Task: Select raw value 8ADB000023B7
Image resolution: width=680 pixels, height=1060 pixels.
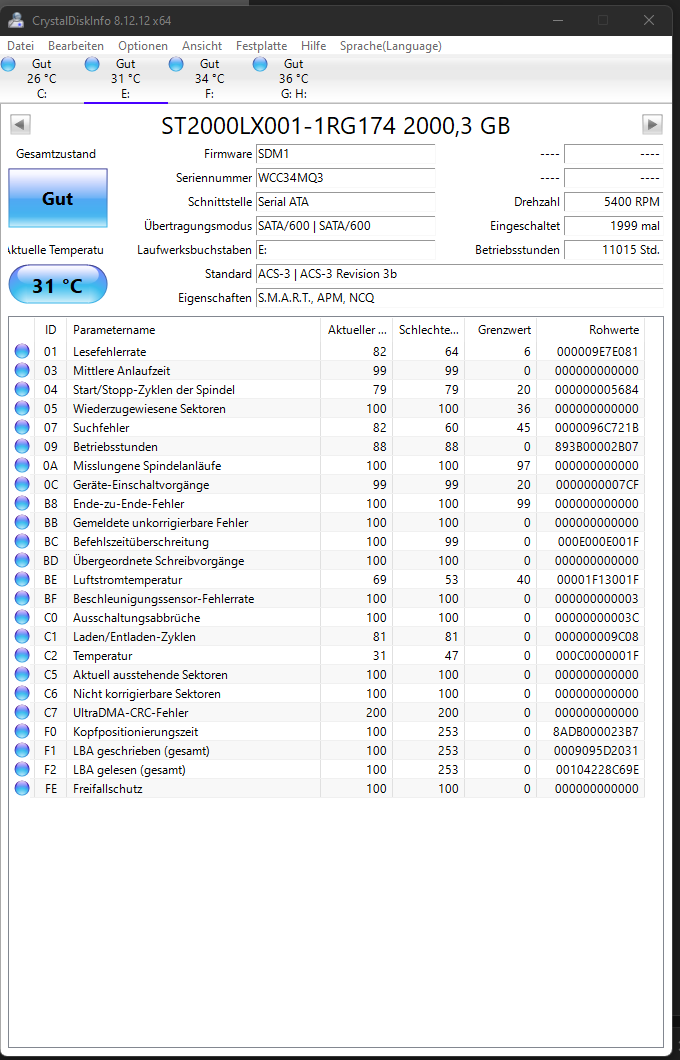Action: click(597, 731)
